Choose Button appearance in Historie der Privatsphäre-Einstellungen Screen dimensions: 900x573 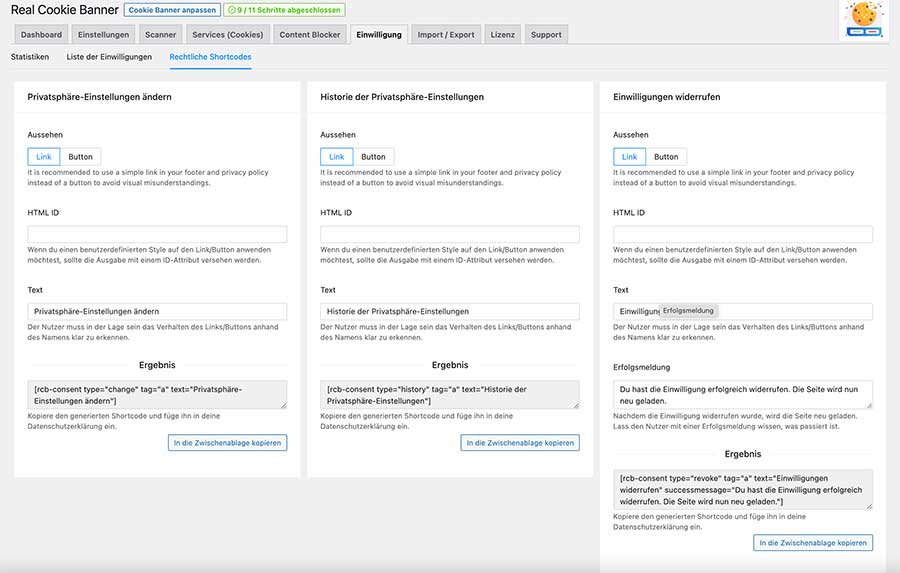point(373,156)
